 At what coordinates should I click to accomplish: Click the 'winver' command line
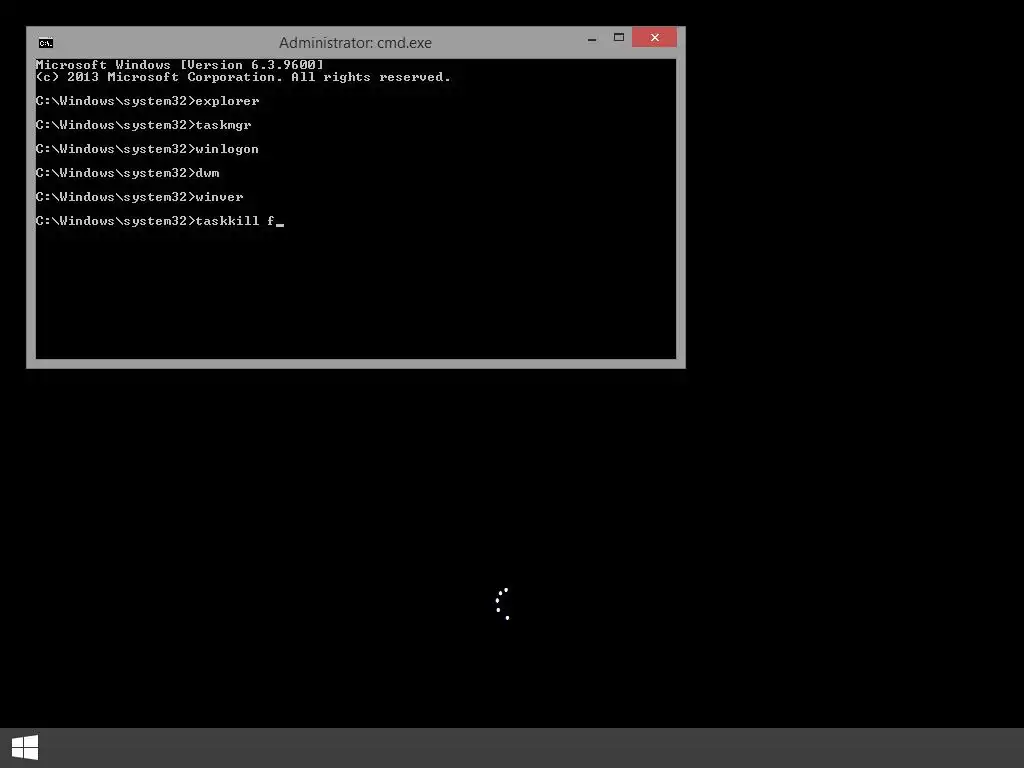pos(140,197)
